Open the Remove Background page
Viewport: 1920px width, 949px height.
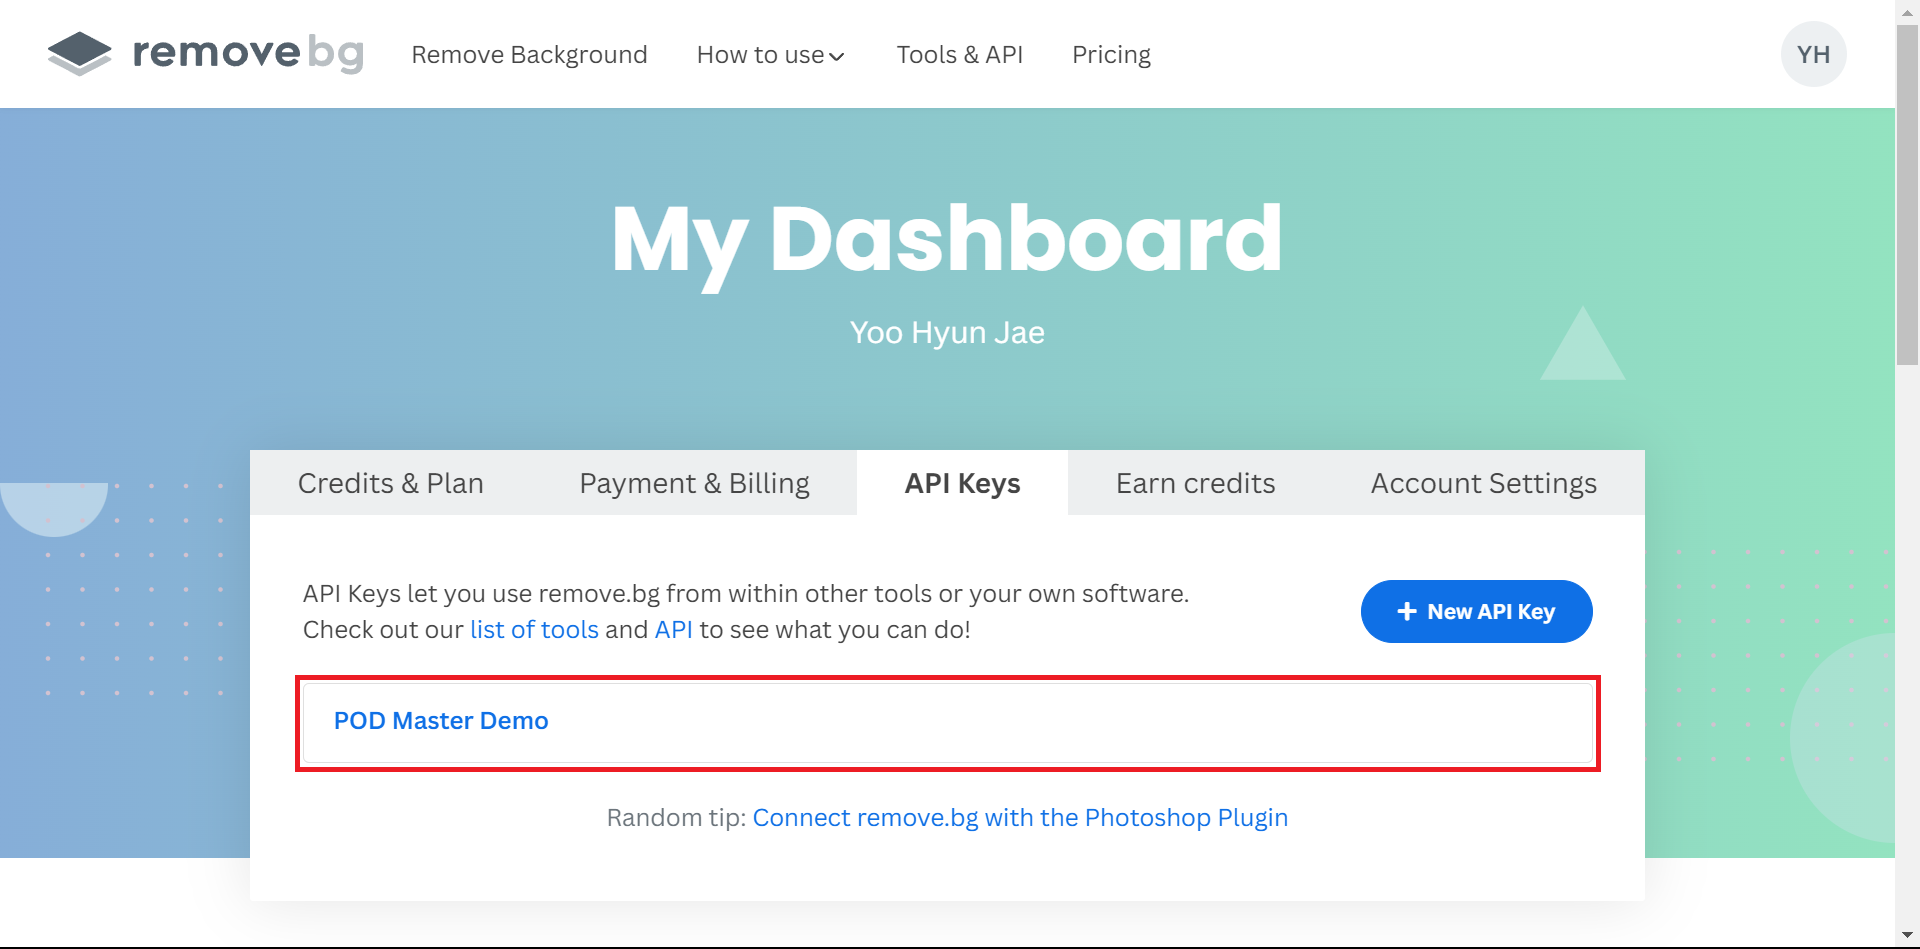pyautogui.click(x=529, y=54)
